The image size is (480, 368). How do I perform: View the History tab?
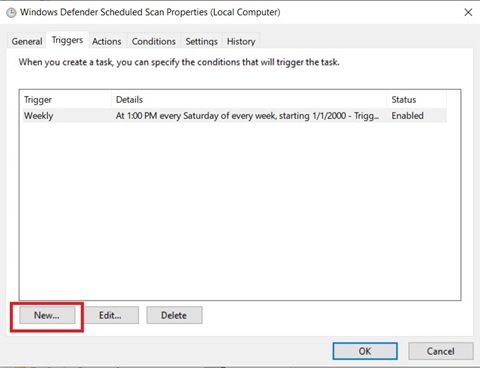coord(241,41)
